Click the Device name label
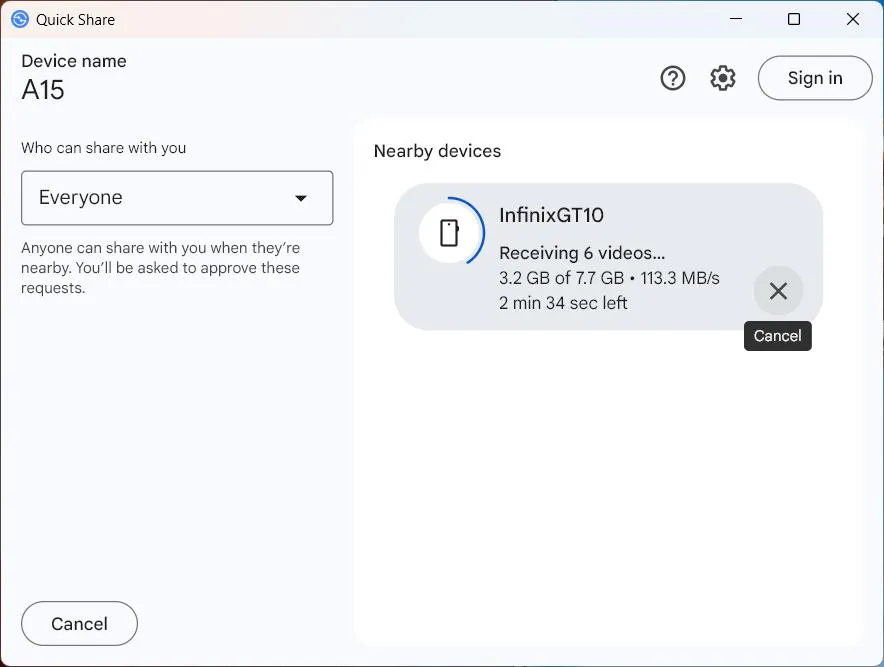The image size is (884, 667). (x=74, y=61)
